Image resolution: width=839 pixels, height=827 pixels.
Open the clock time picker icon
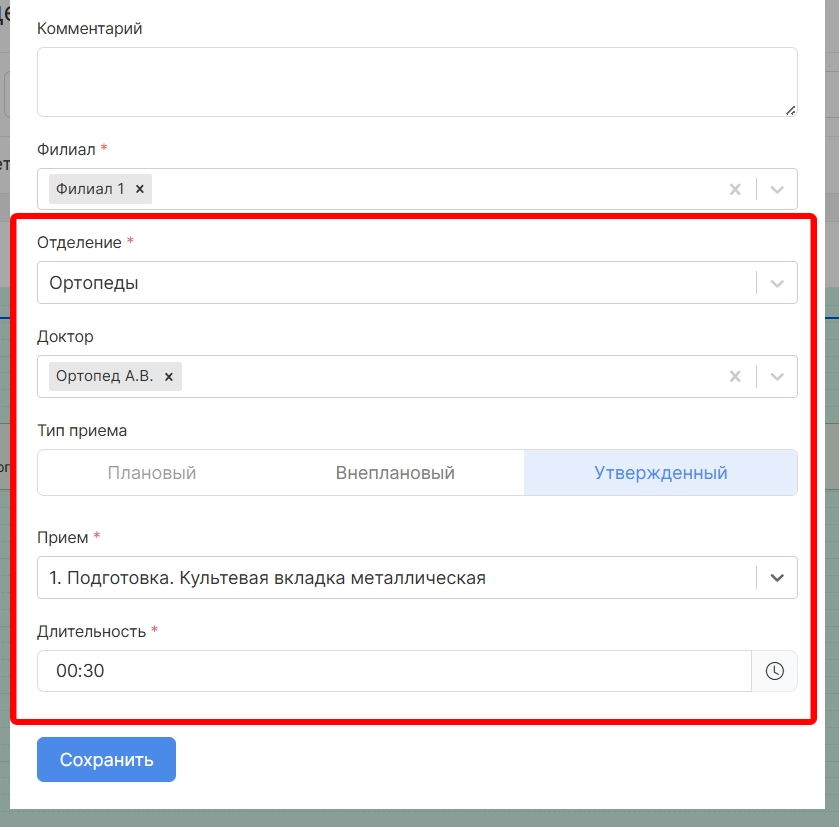774,671
